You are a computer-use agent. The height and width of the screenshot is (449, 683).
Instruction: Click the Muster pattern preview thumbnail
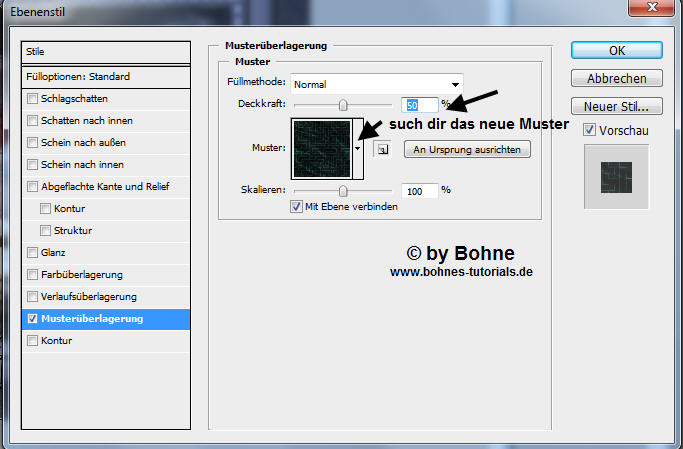pyautogui.click(x=320, y=146)
